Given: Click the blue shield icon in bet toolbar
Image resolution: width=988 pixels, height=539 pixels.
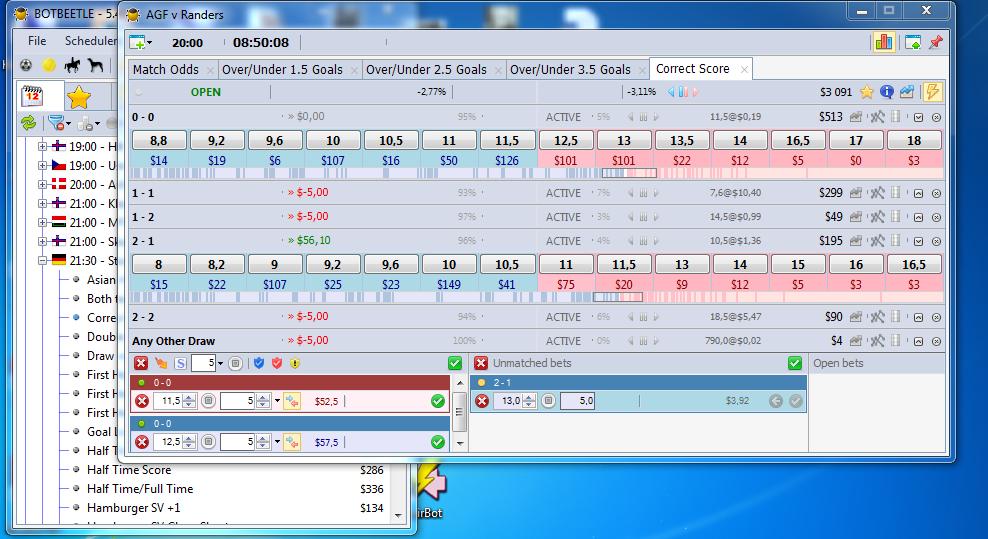Looking at the screenshot, I should click(x=259, y=363).
